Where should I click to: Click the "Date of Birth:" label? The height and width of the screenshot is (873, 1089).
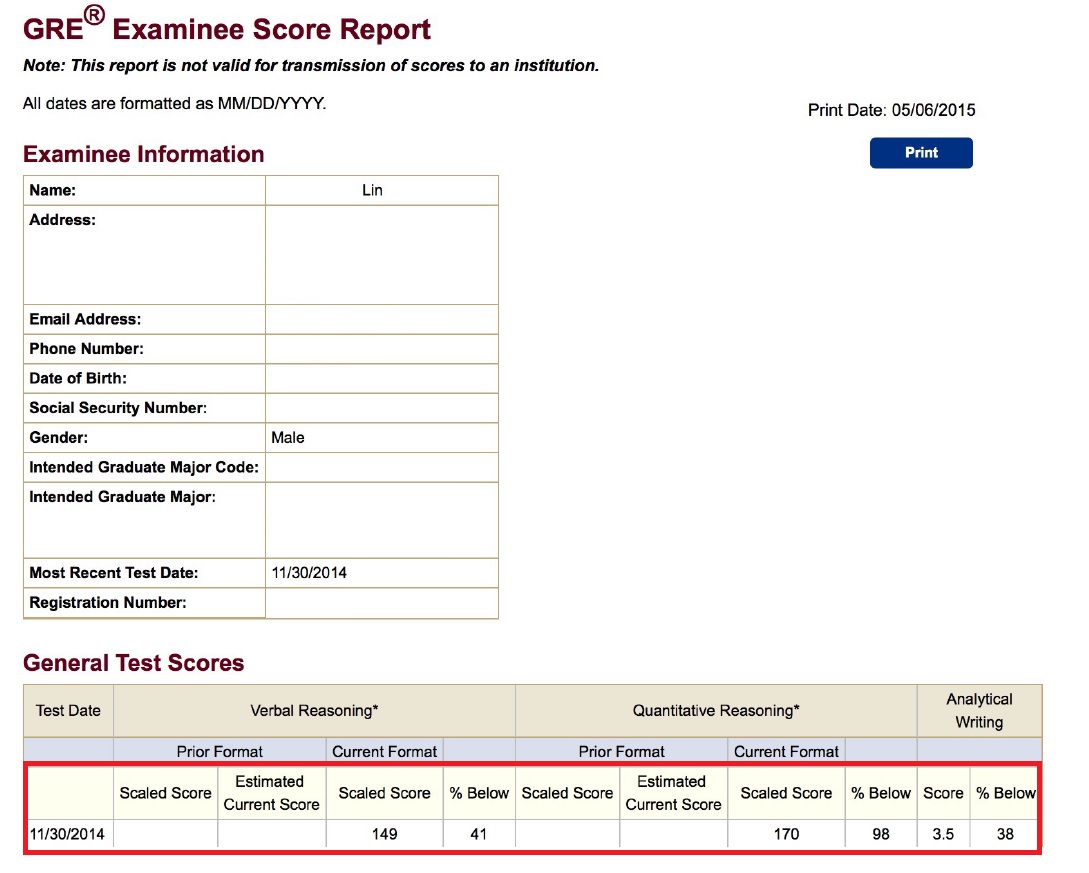[x=78, y=379]
